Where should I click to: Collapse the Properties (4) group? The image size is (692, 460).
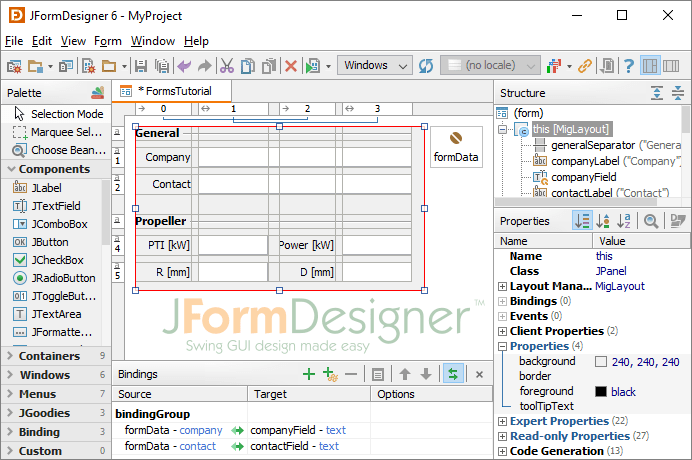[502, 347]
